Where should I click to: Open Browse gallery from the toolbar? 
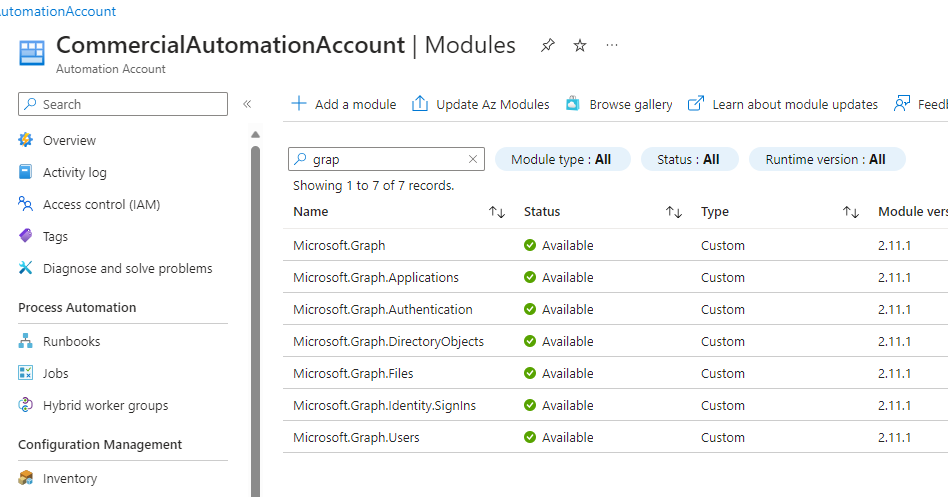pos(619,104)
